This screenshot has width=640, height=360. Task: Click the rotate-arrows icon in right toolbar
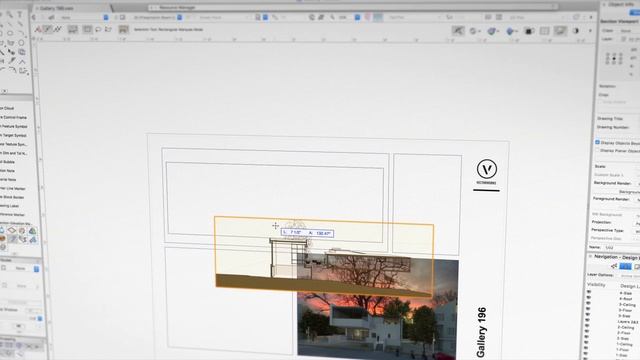pos(474,31)
